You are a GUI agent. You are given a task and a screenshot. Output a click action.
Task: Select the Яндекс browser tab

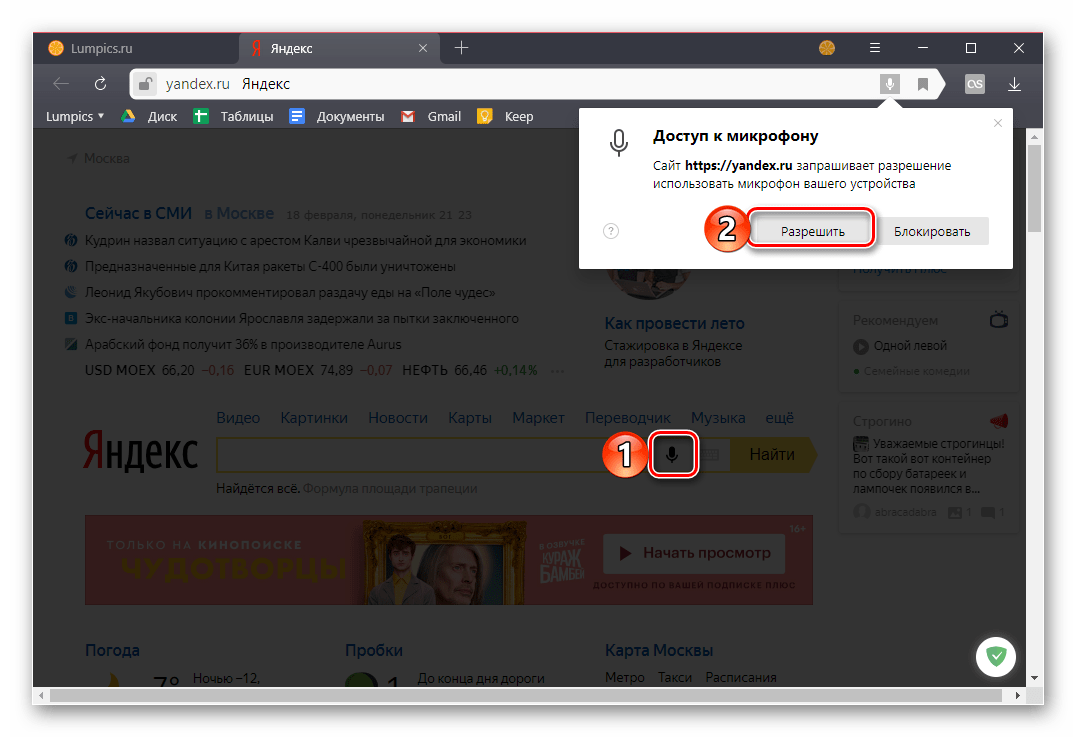point(340,48)
